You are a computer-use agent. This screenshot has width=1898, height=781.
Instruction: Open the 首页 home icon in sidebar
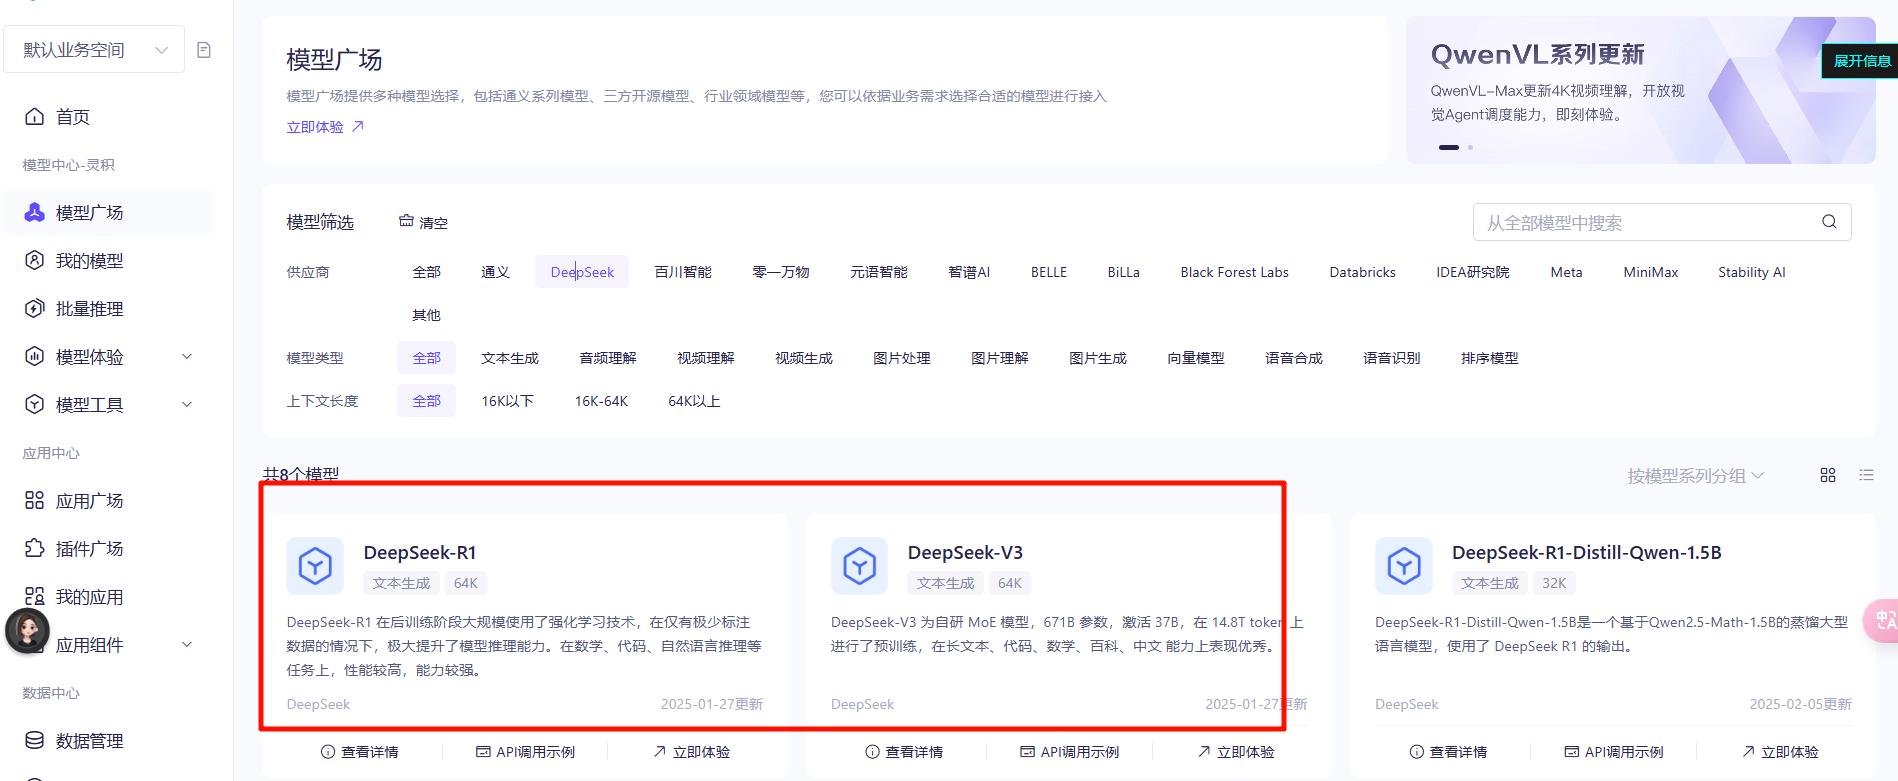tap(34, 116)
